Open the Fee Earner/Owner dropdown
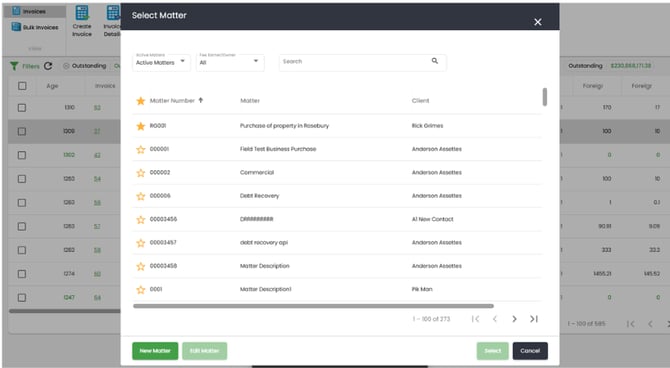The height and width of the screenshot is (368, 670). (x=230, y=62)
